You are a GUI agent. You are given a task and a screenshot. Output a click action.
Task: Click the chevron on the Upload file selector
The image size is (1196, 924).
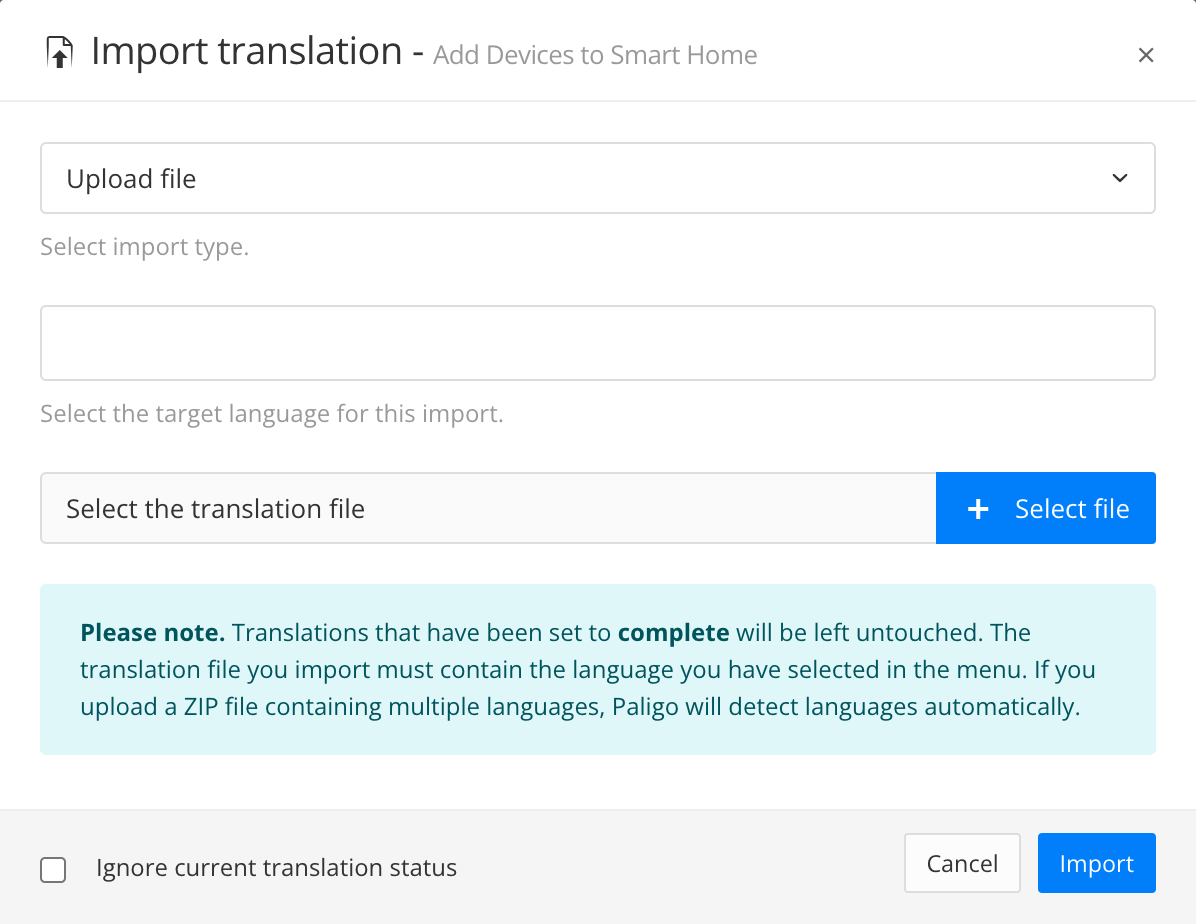(1120, 177)
